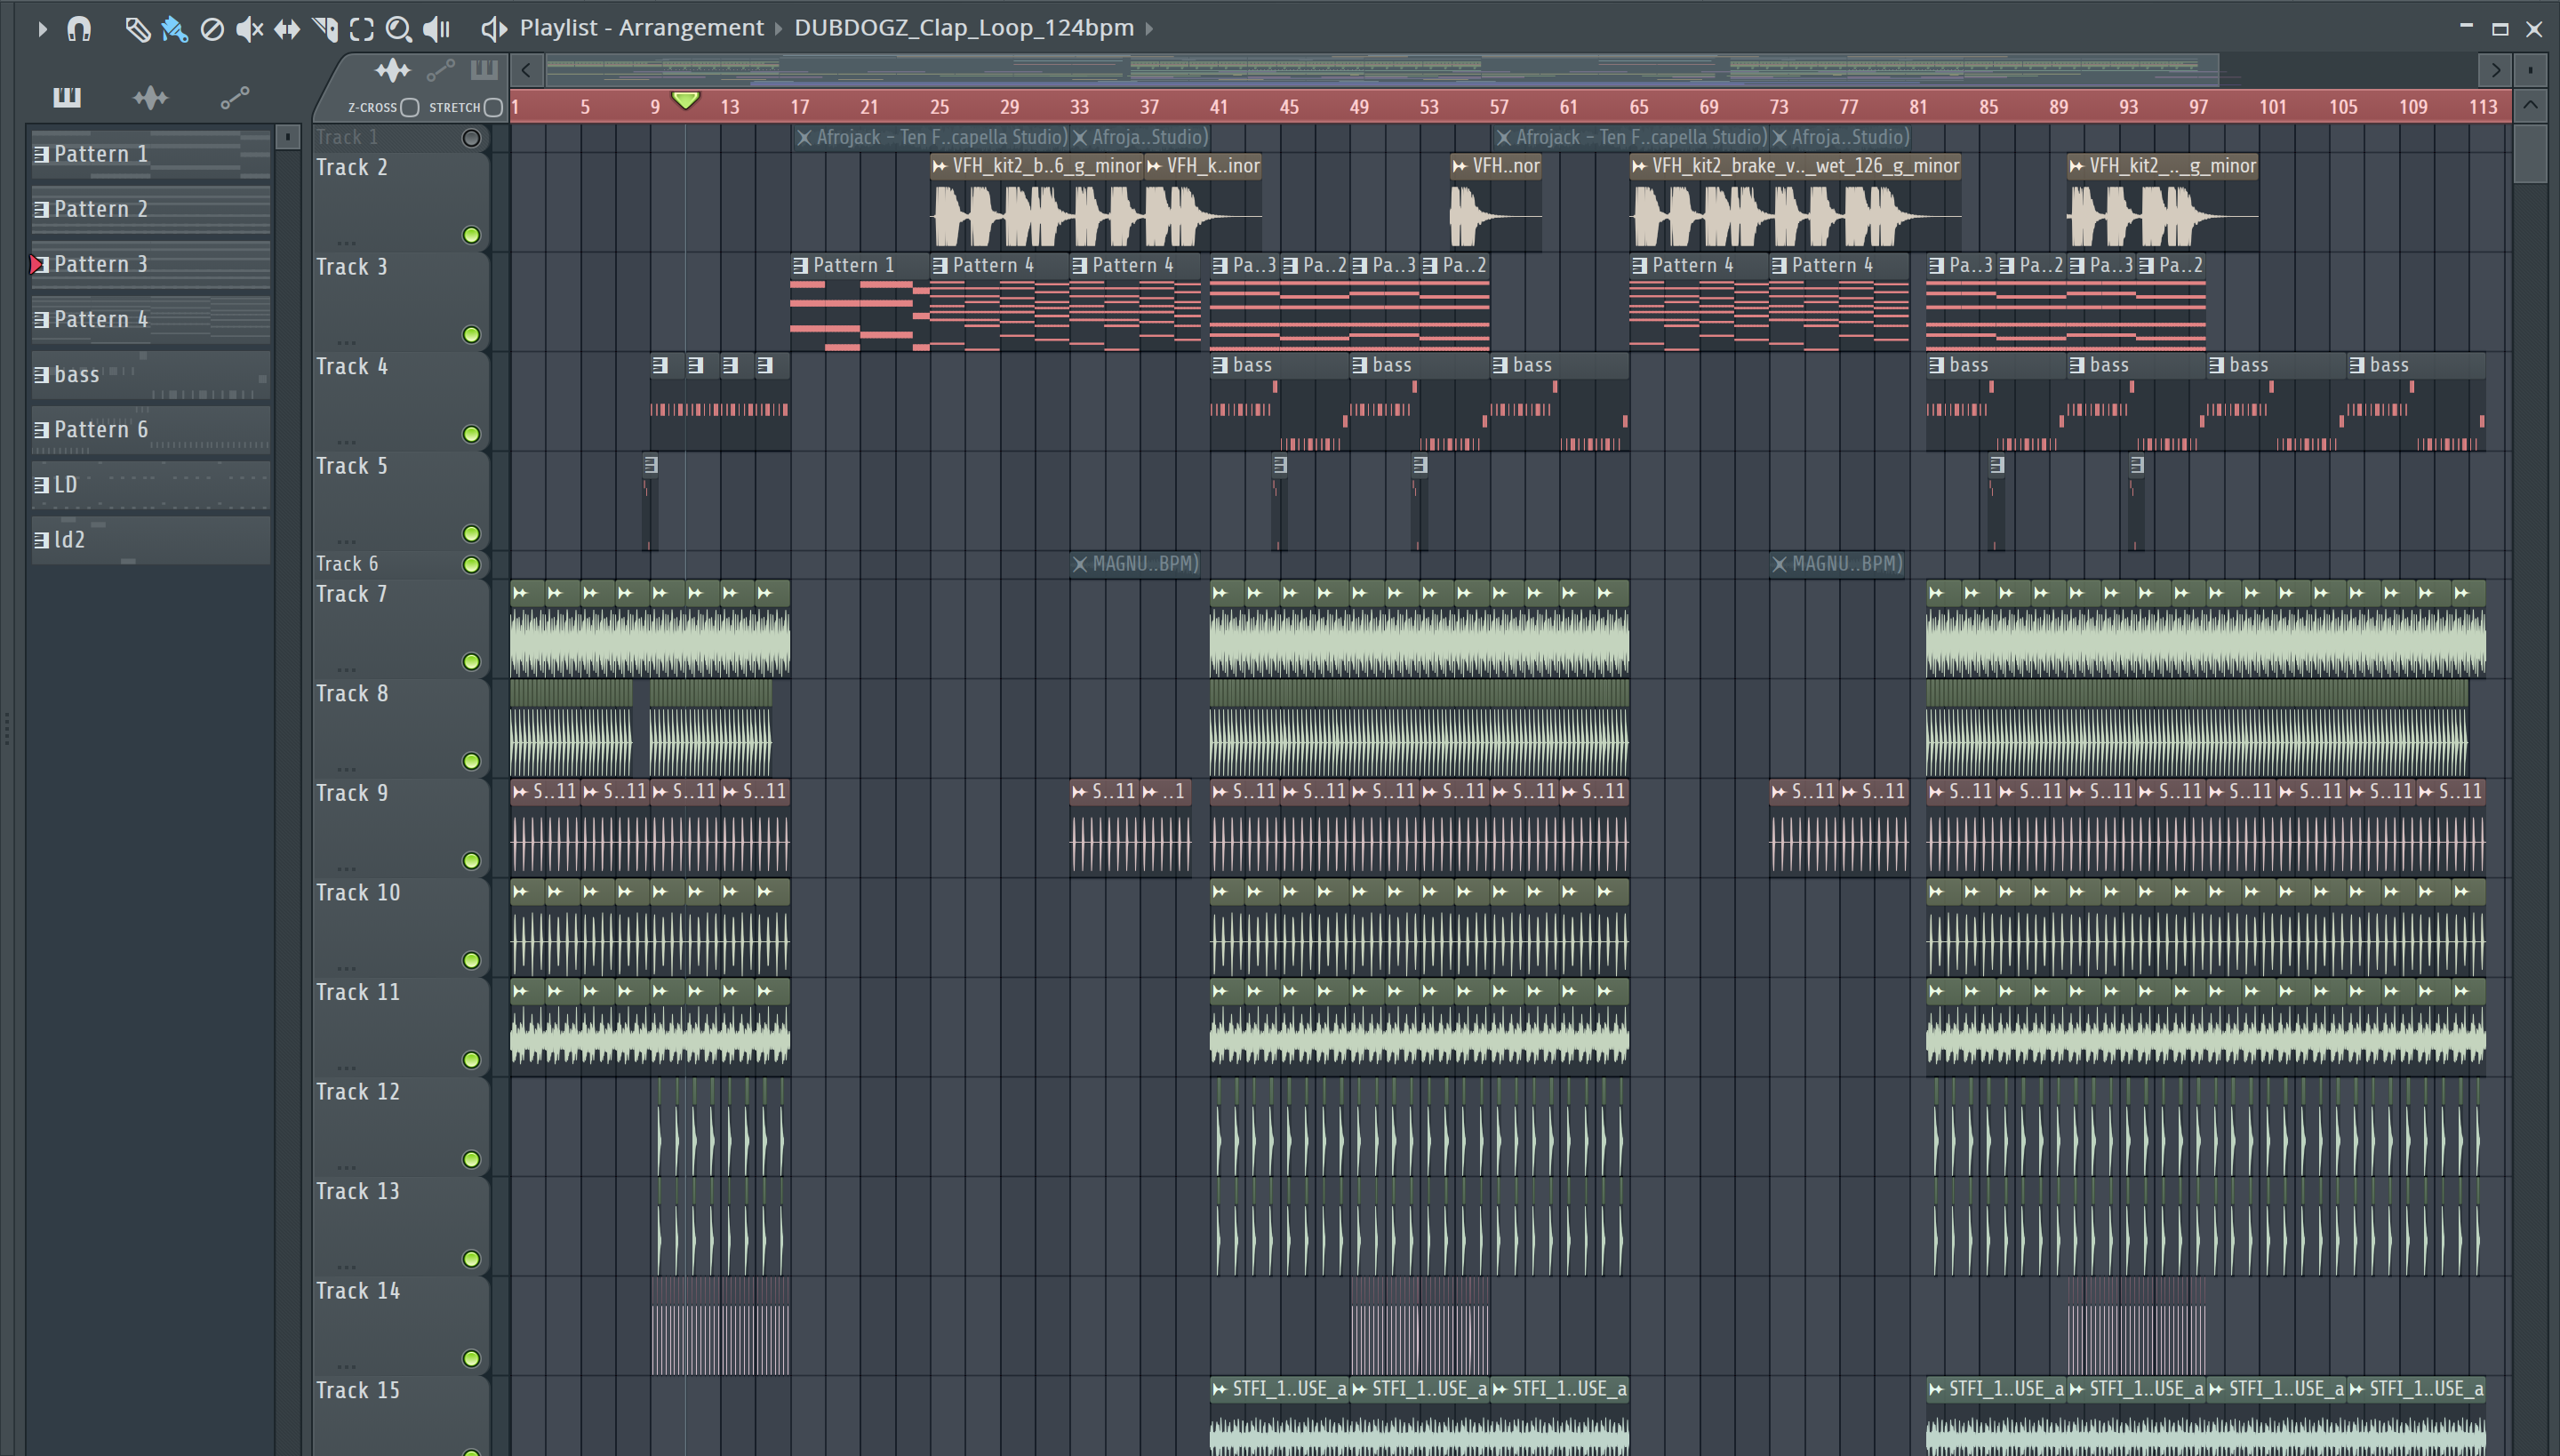Screen dimensions: 2560x1456
Task: Select the Track 15 header label
Action: click(x=358, y=1390)
